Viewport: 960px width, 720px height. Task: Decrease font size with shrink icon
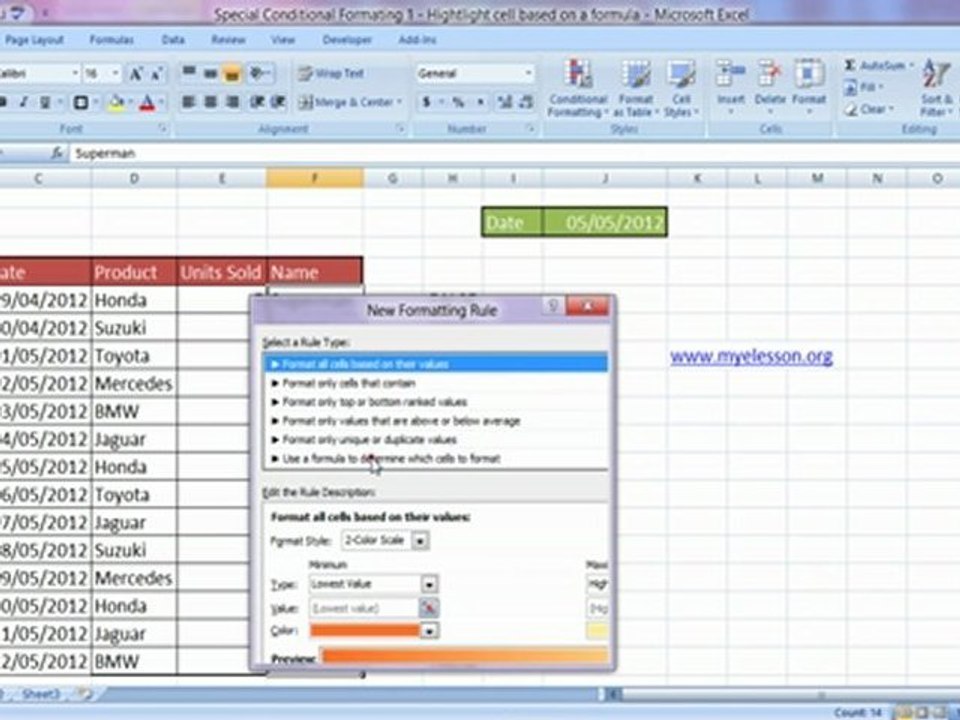[x=156, y=74]
